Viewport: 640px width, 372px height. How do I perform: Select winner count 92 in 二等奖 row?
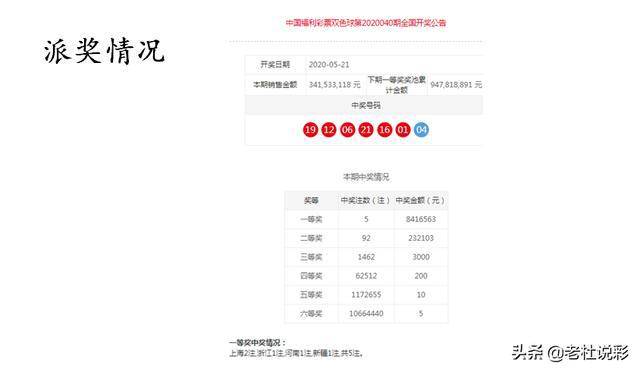(x=366, y=238)
